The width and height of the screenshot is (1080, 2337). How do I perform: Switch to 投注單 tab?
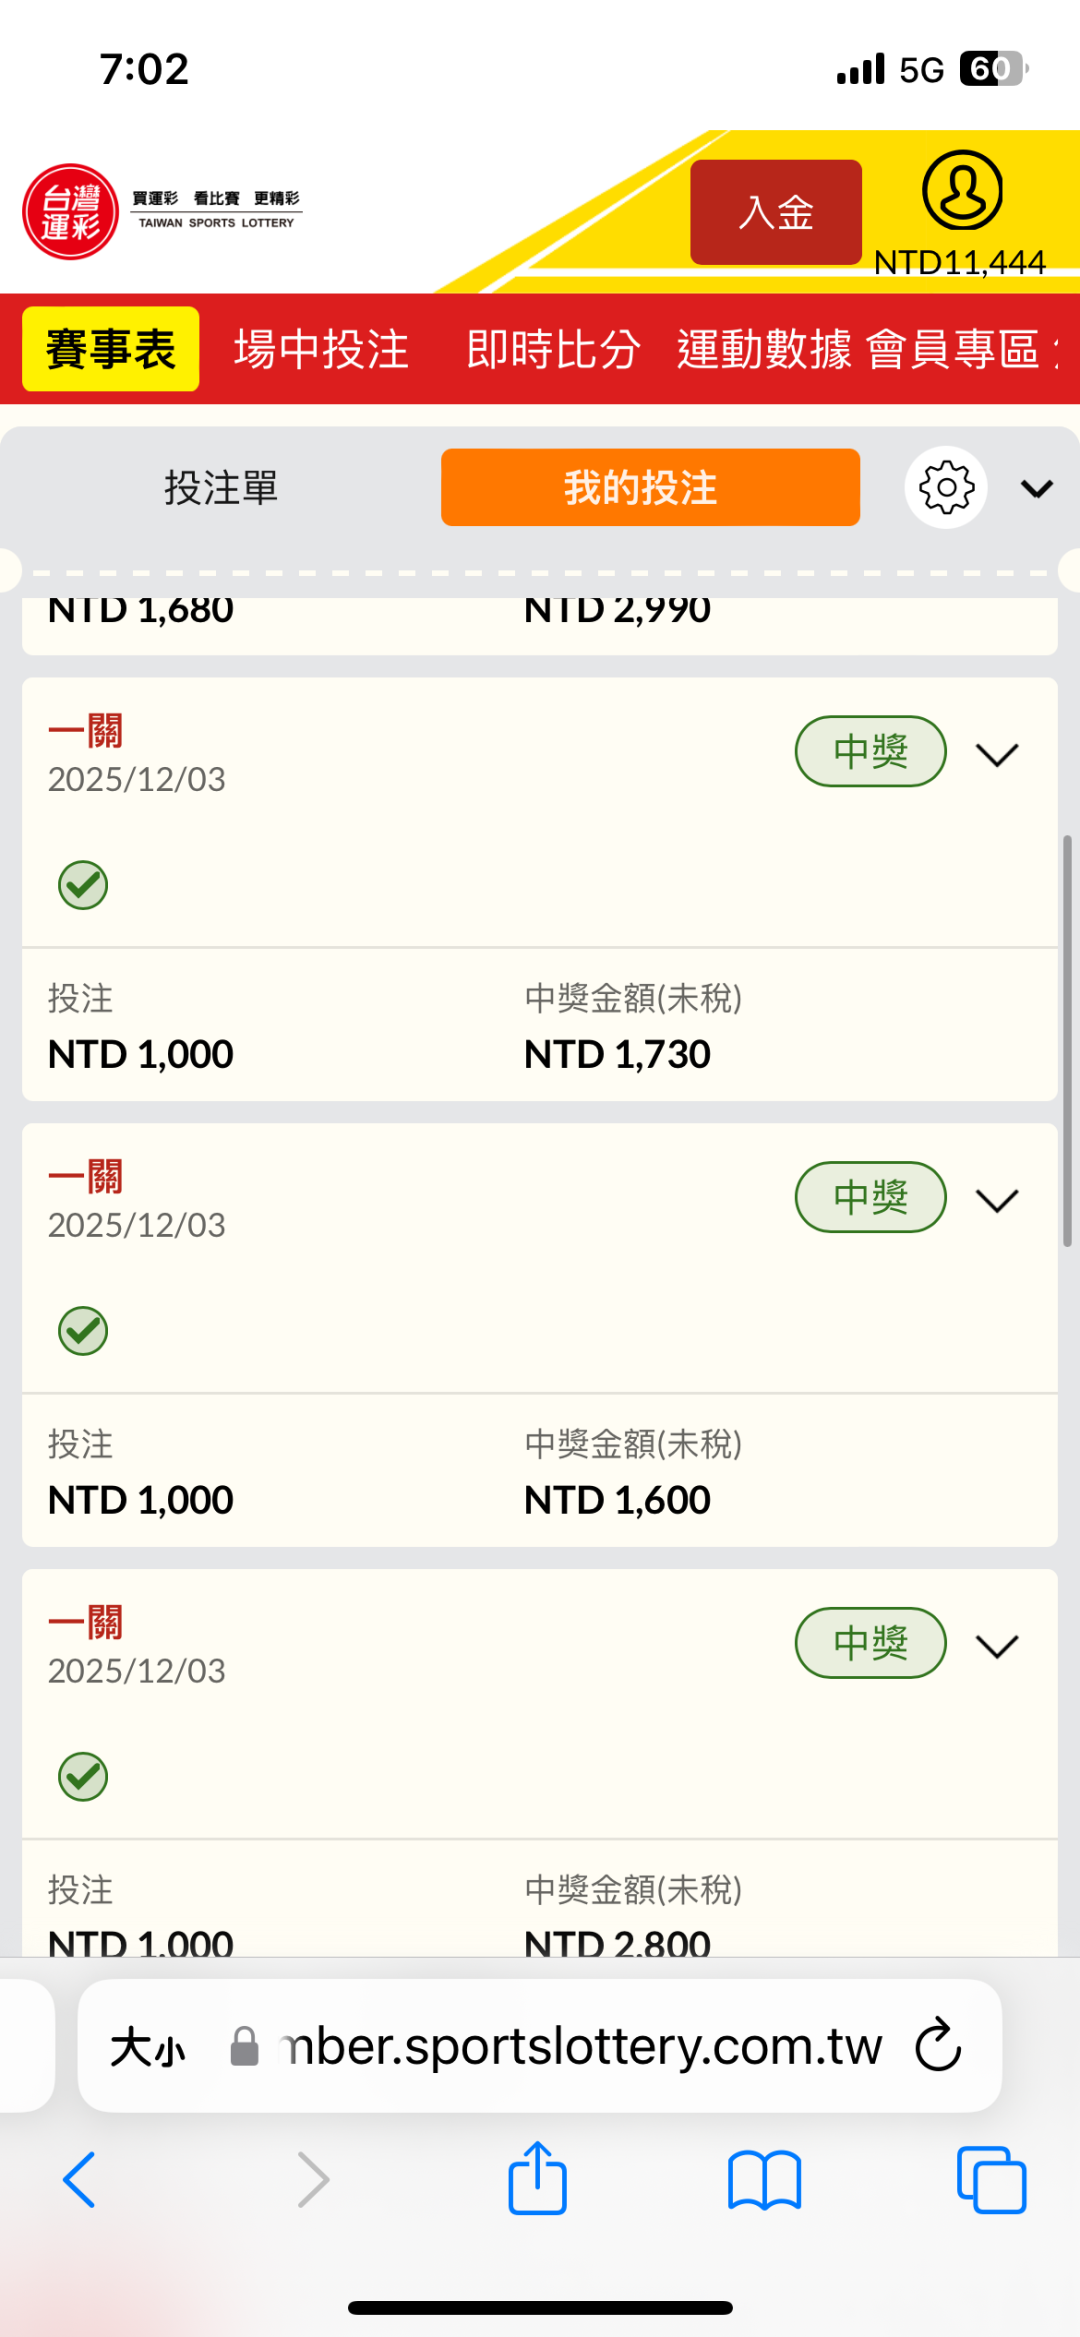(x=221, y=488)
